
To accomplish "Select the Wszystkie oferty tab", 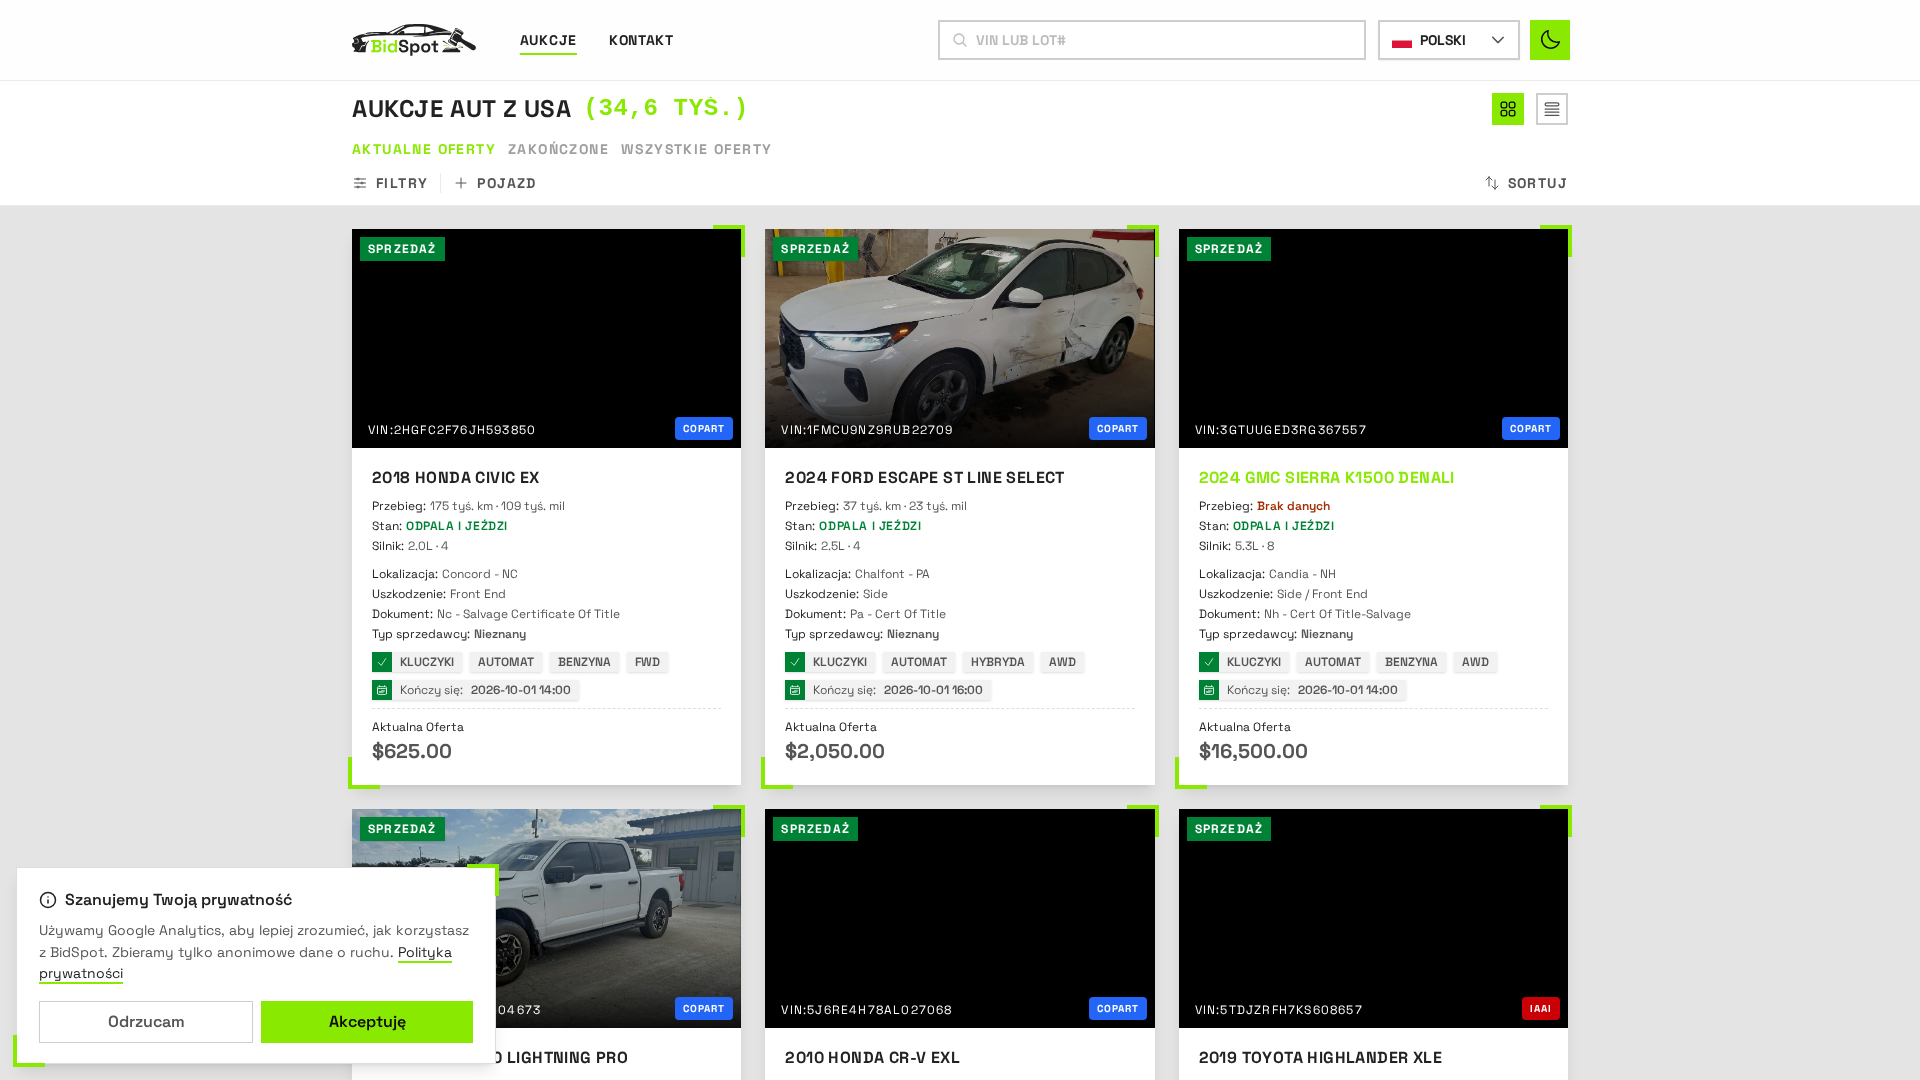I will point(696,149).
